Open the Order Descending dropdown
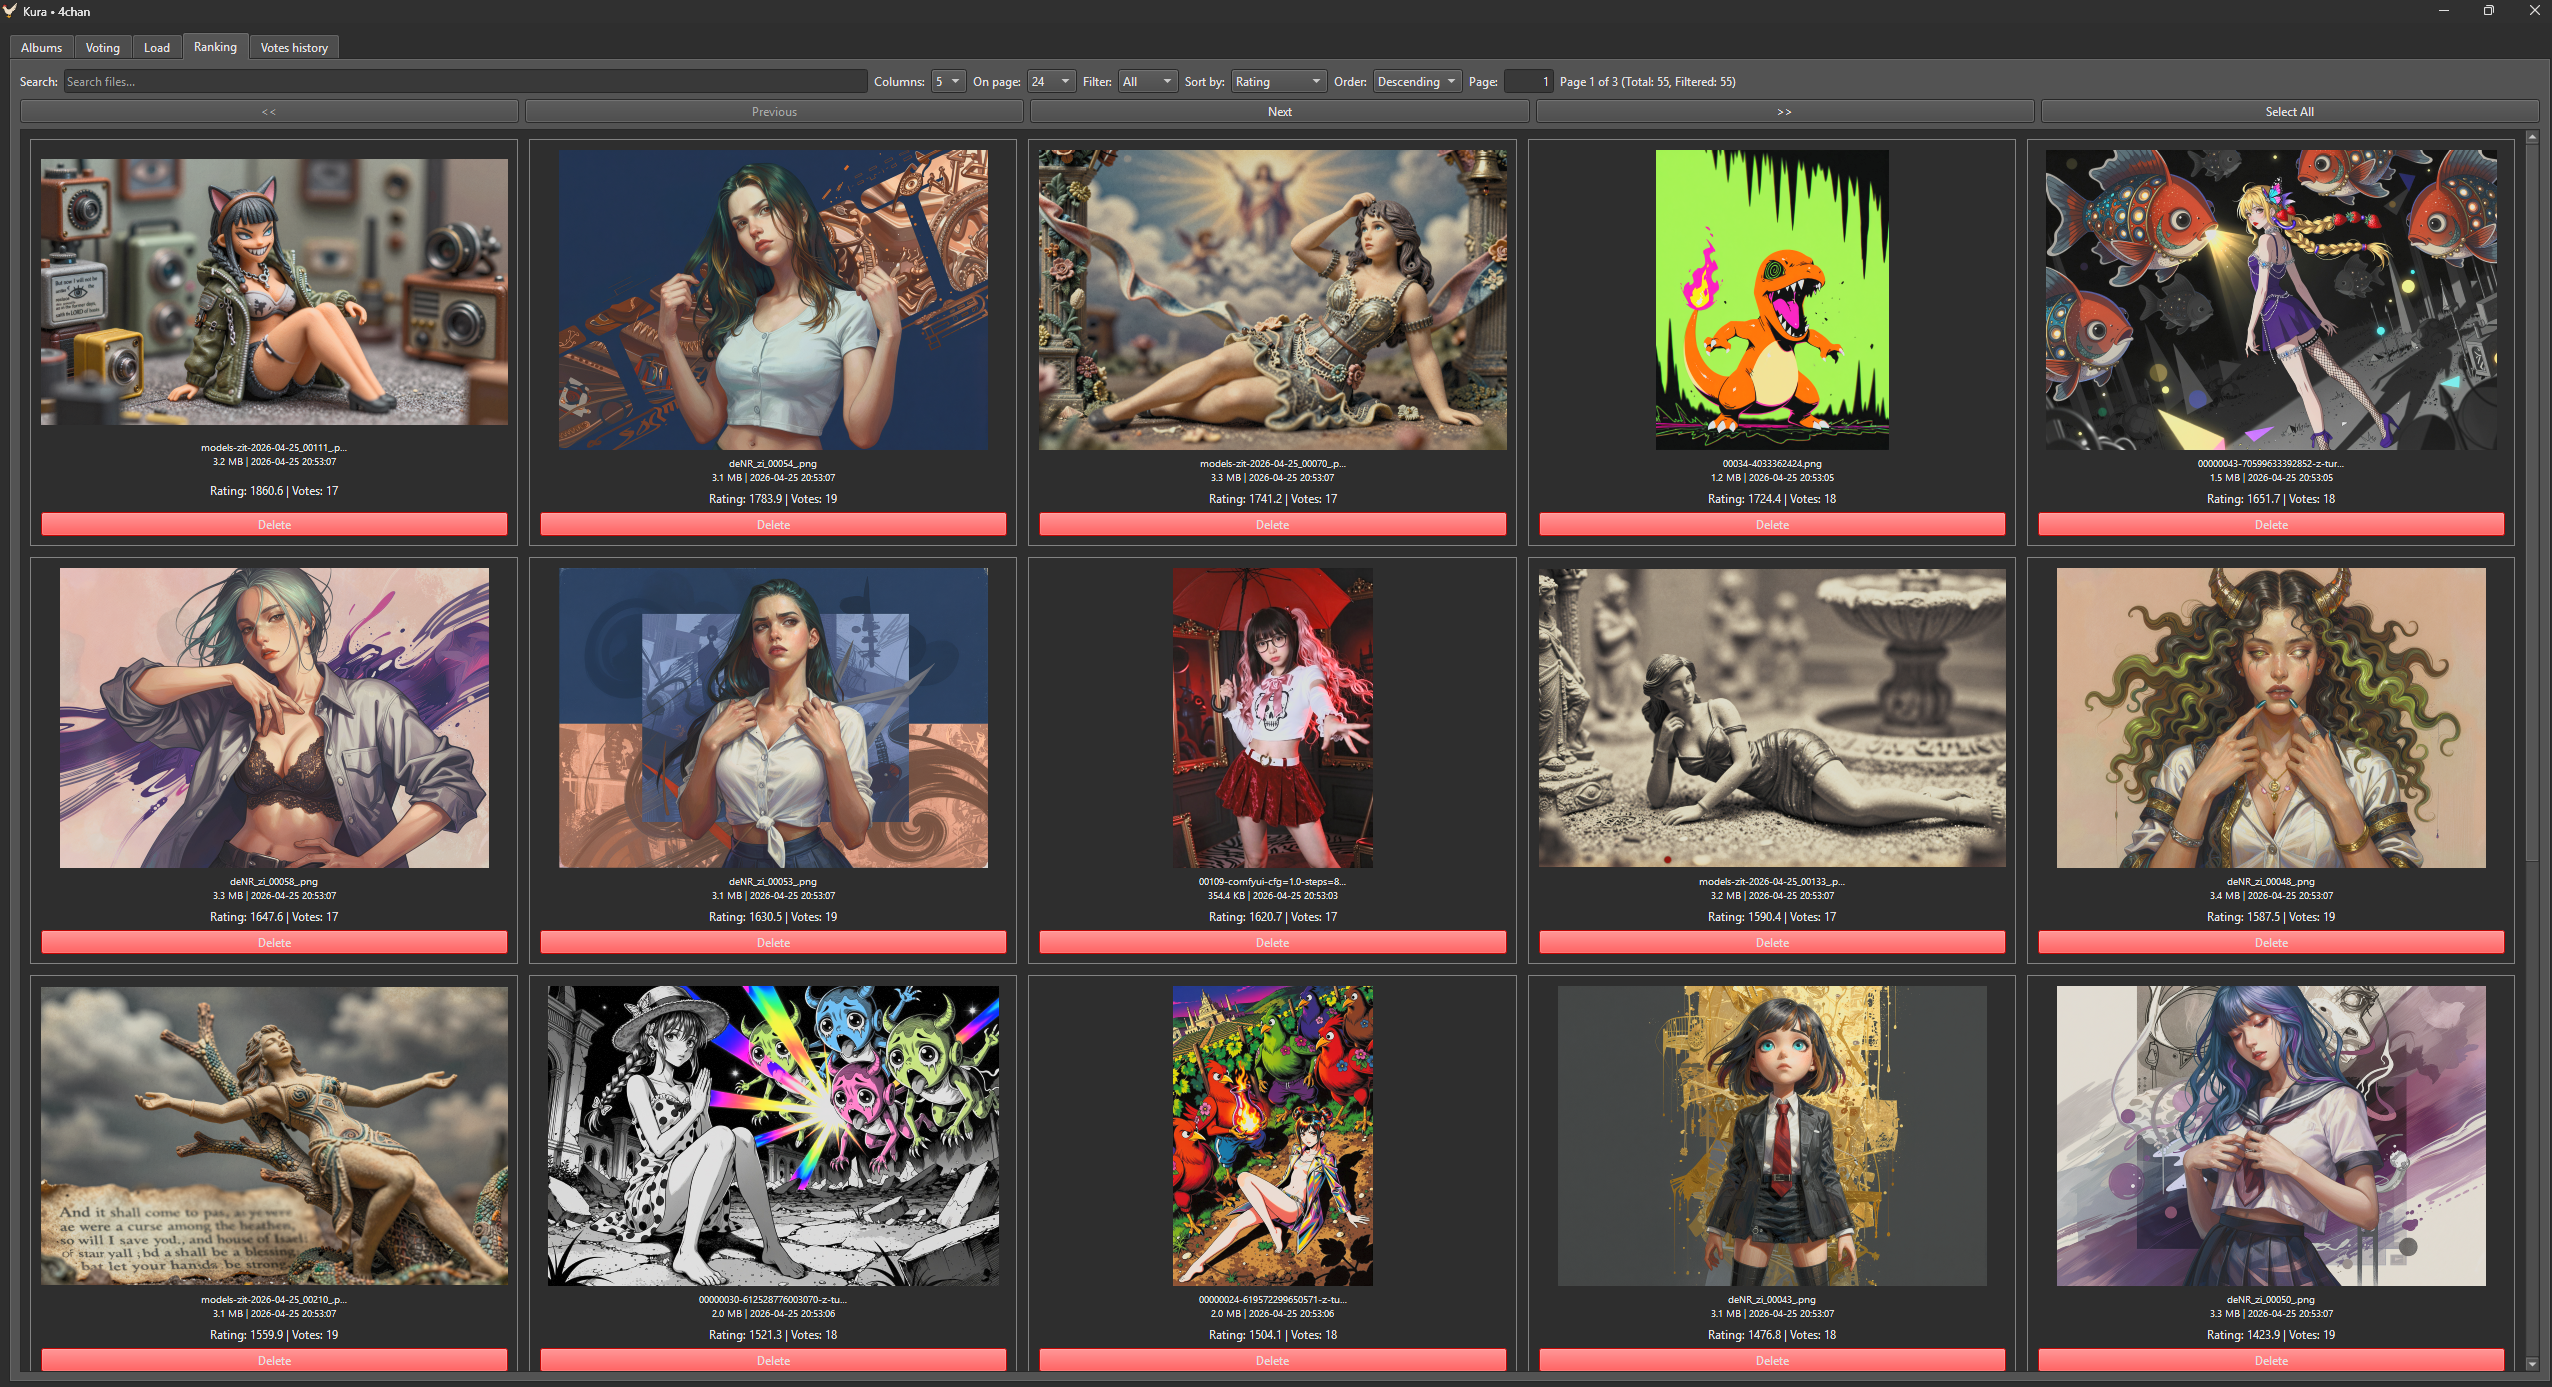 coord(1416,82)
